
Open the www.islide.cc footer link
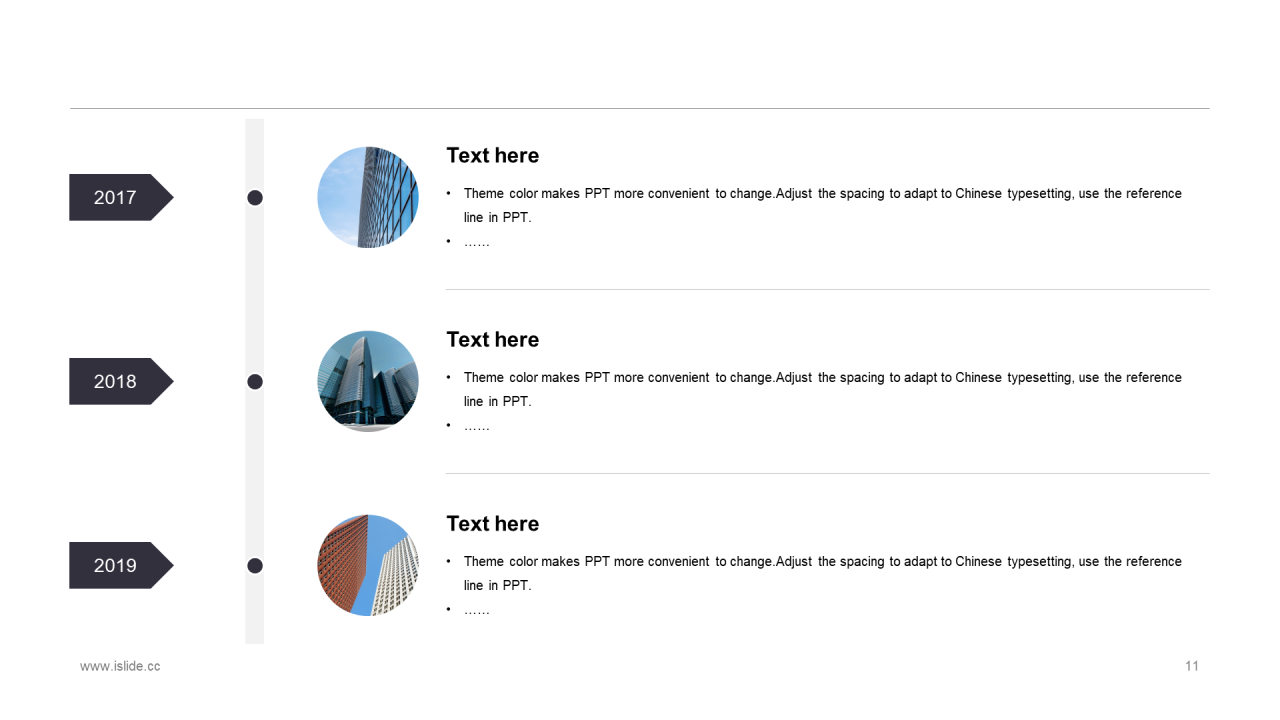[x=120, y=666]
